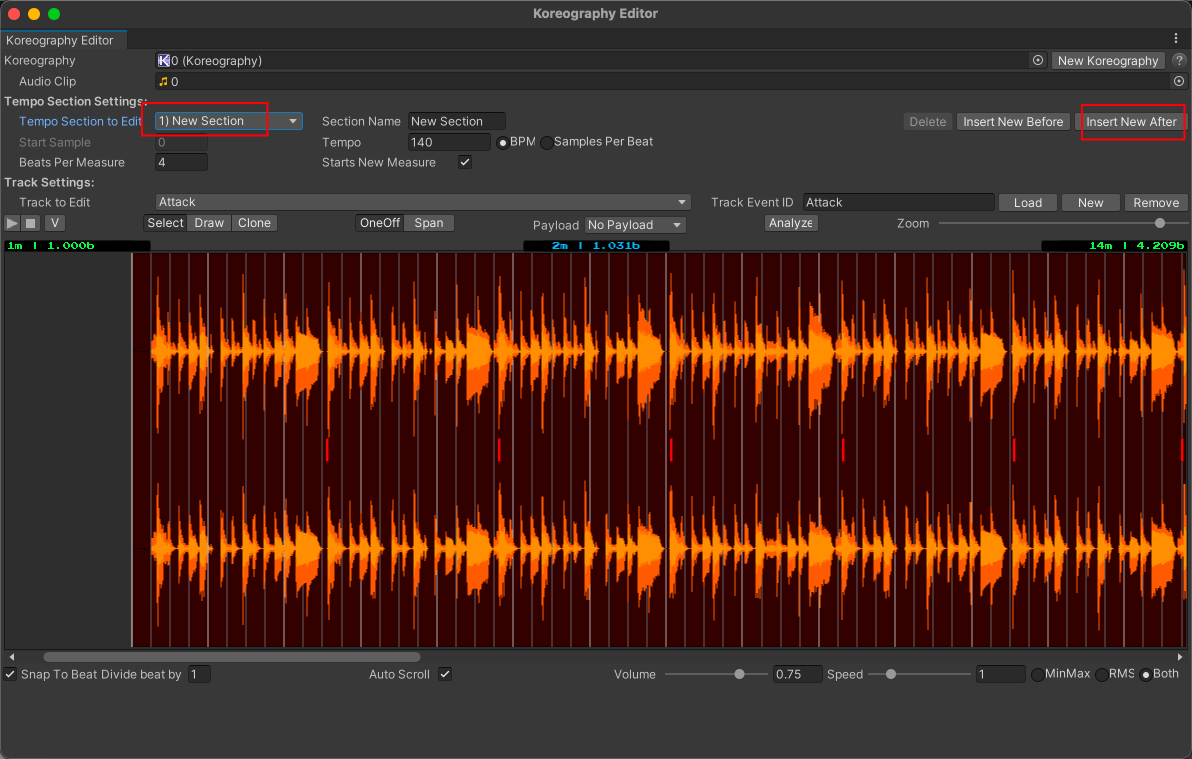Click the Koreography object reference field
Image resolution: width=1192 pixels, height=759 pixels.
[x=601, y=60]
